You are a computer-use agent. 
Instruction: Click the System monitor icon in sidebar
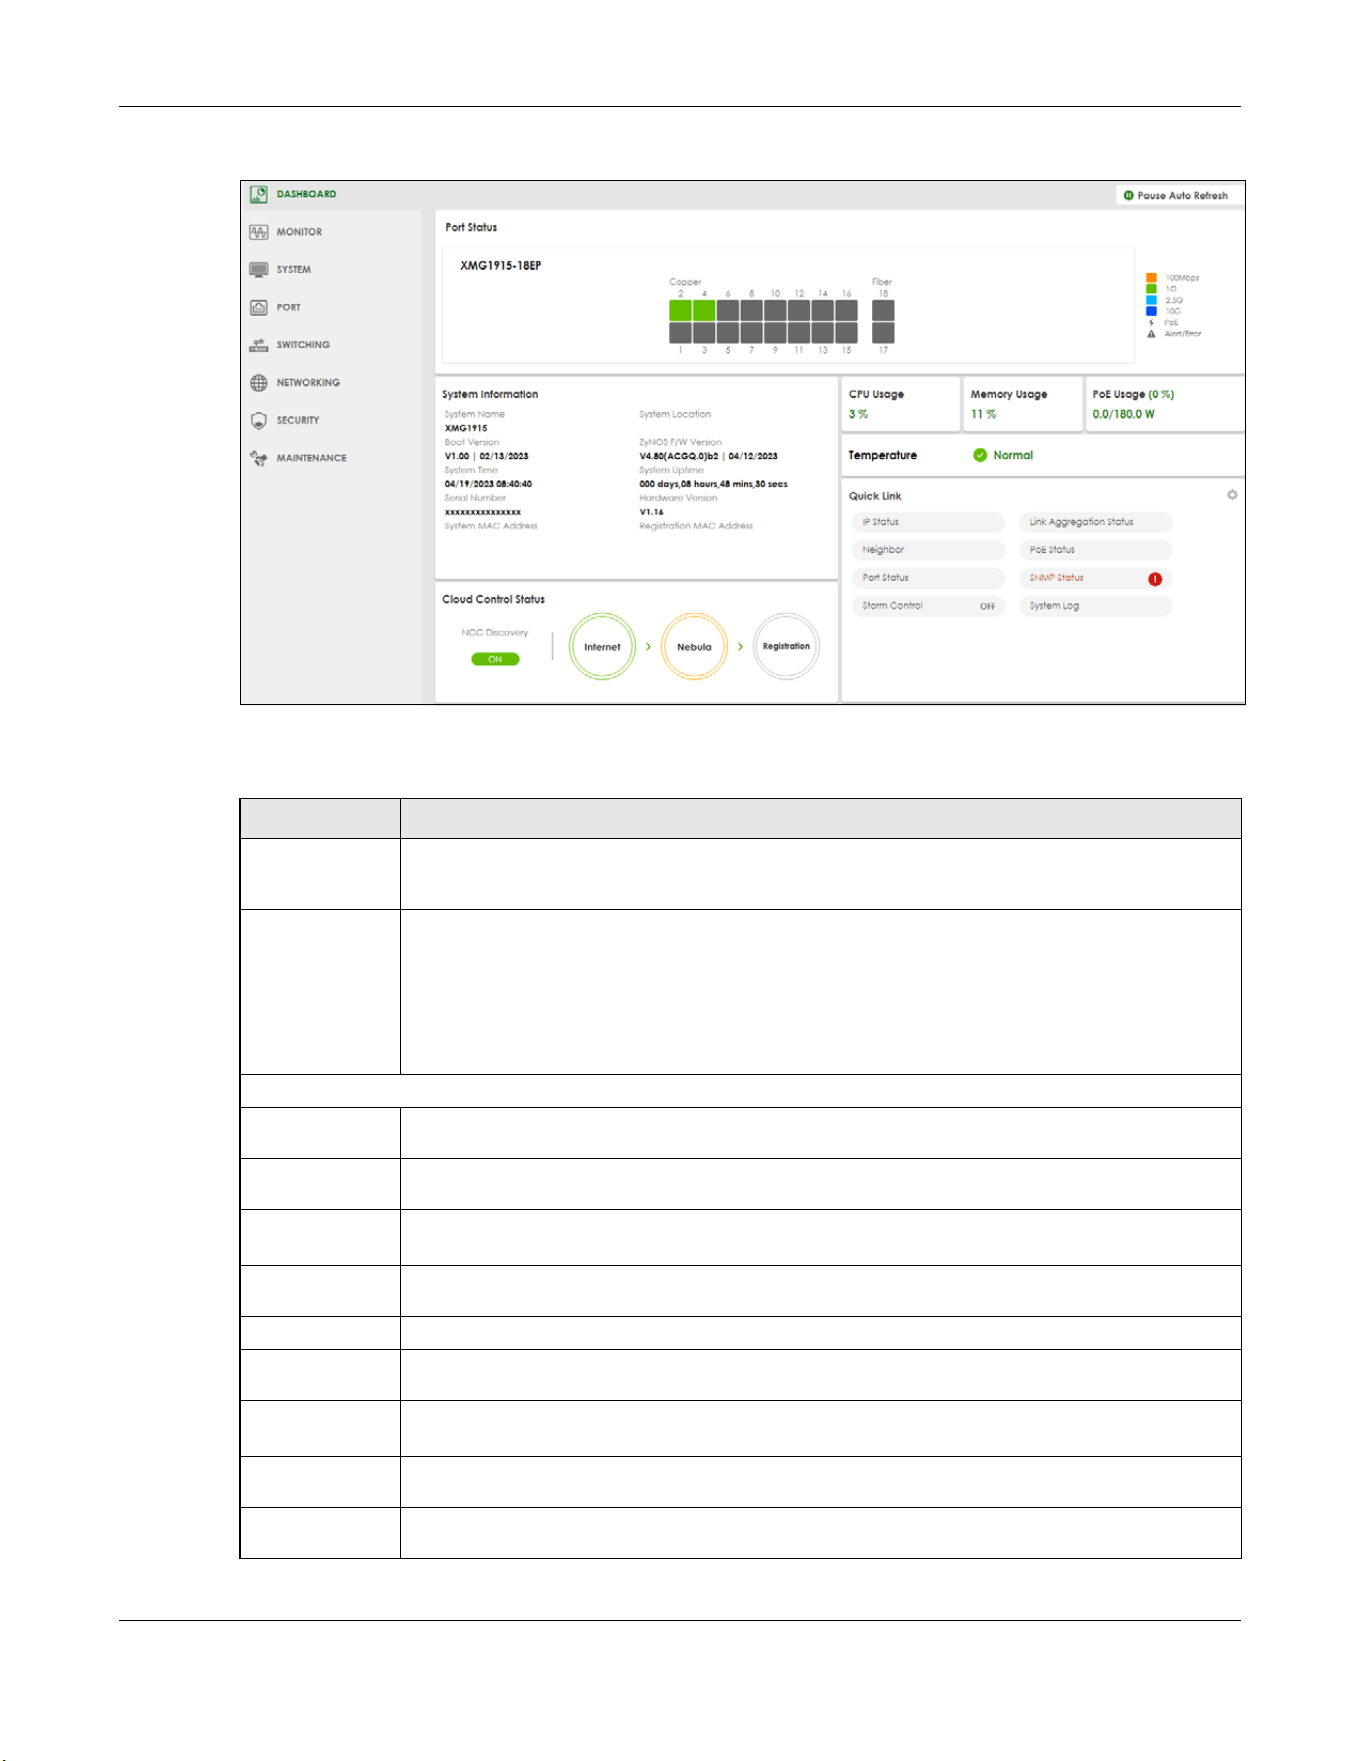click(x=259, y=270)
